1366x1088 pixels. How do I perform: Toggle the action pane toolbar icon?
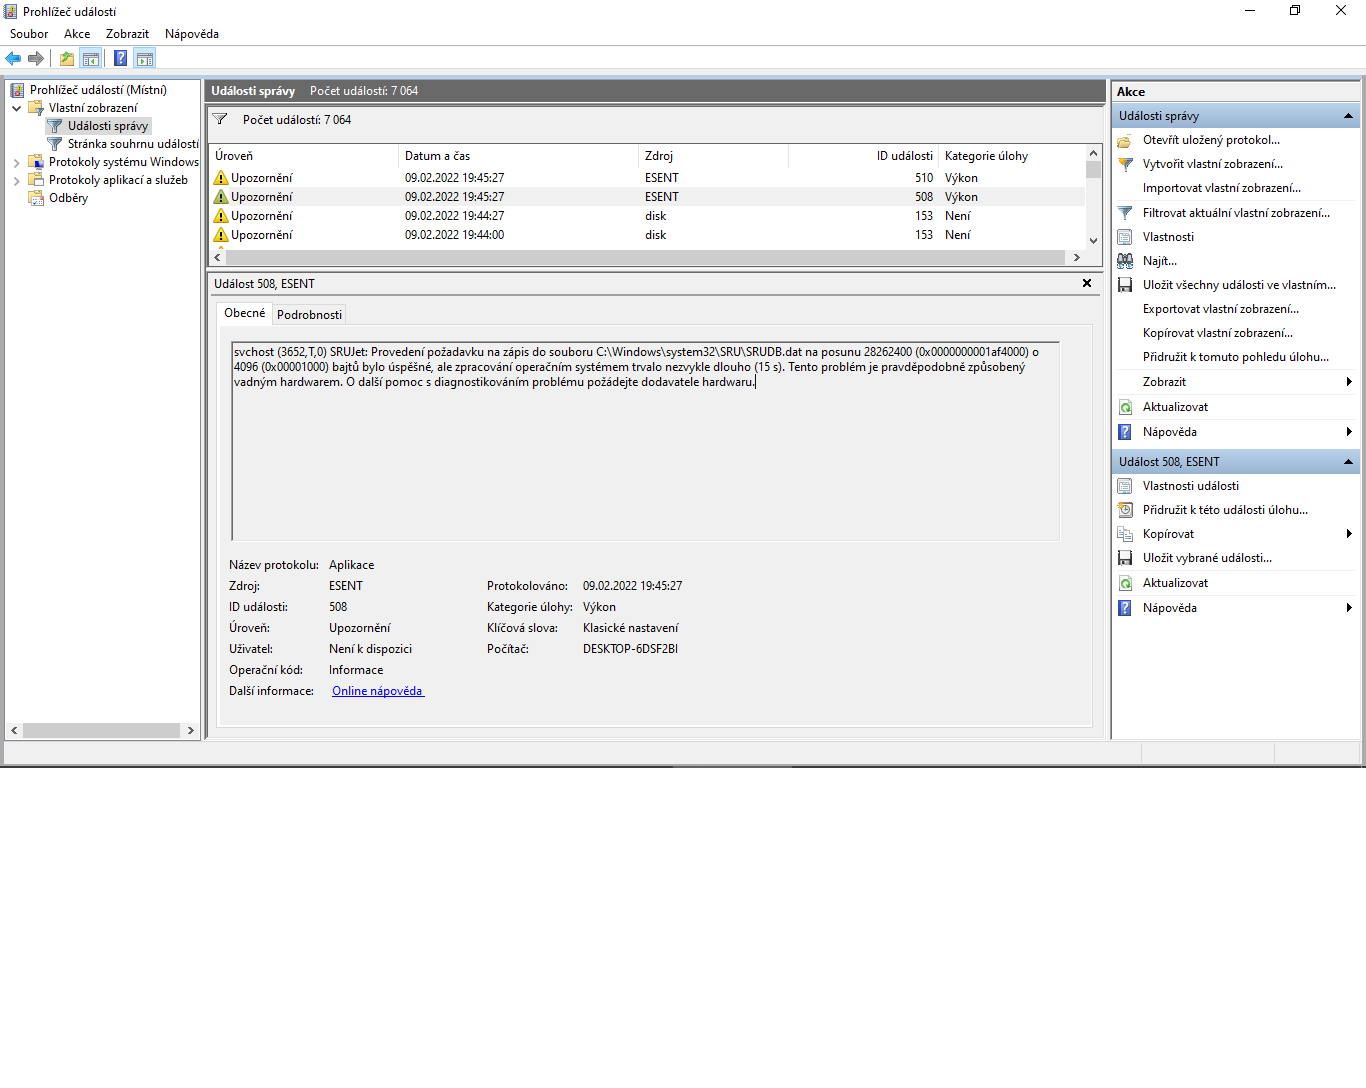[x=145, y=58]
